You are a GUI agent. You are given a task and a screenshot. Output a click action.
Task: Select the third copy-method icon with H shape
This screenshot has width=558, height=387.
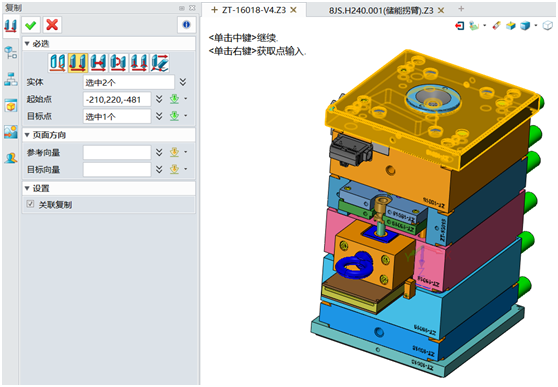[99, 63]
